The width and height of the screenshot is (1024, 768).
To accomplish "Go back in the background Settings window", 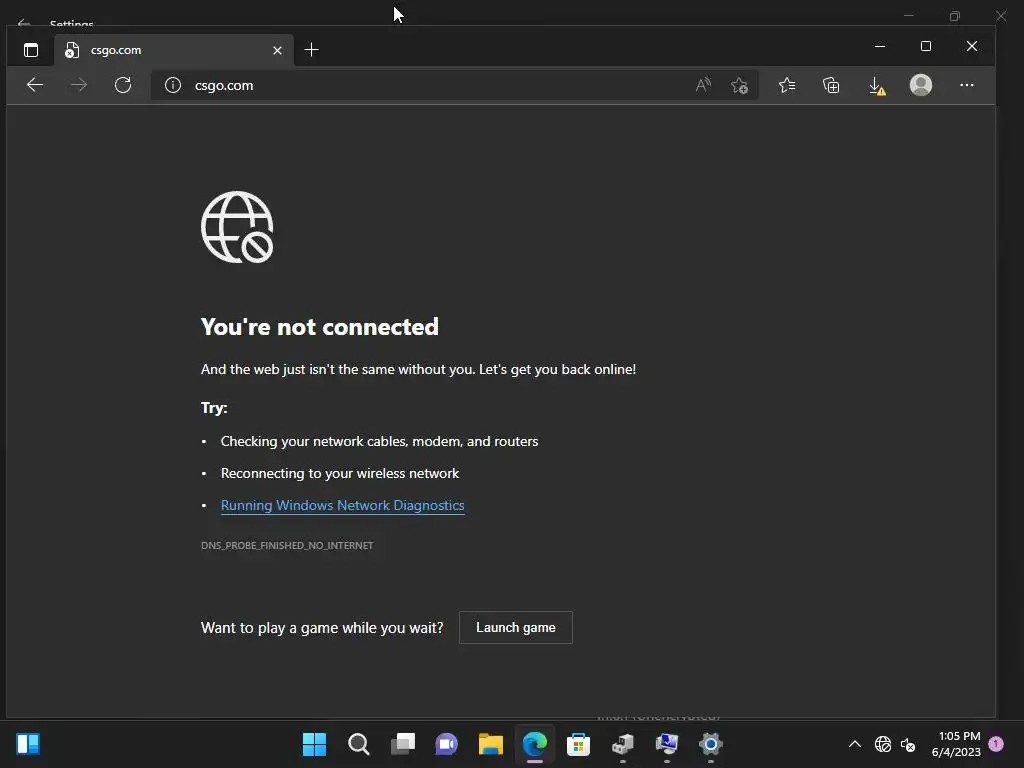I will point(24,24).
